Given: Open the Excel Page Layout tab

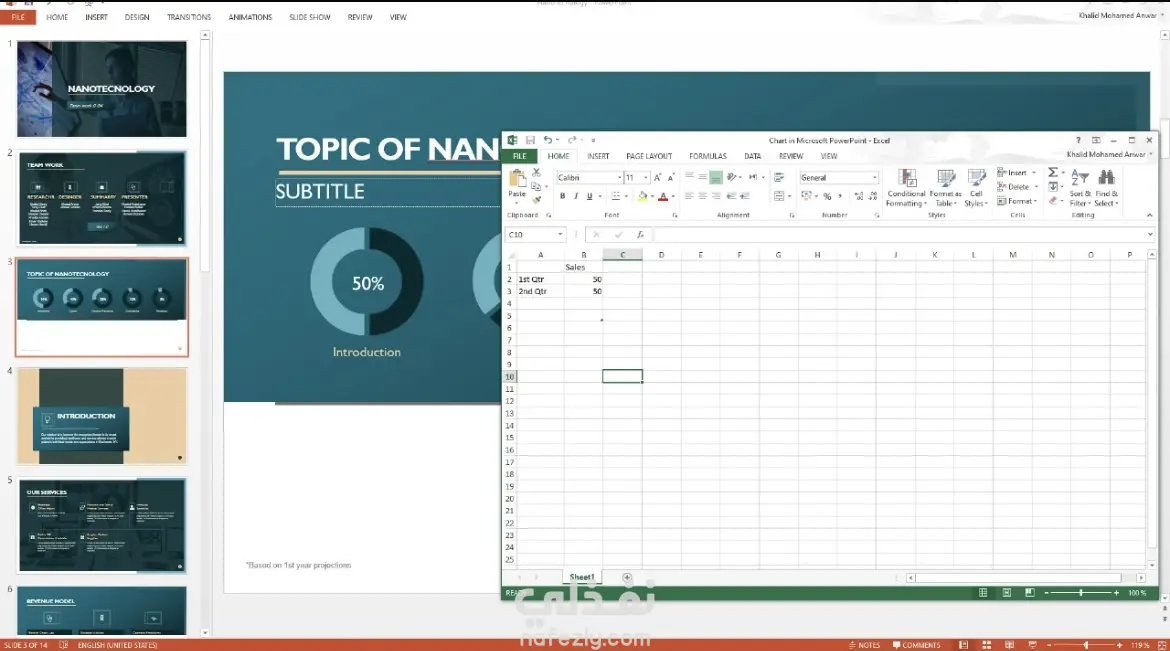Looking at the screenshot, I should tap(649, 156).
